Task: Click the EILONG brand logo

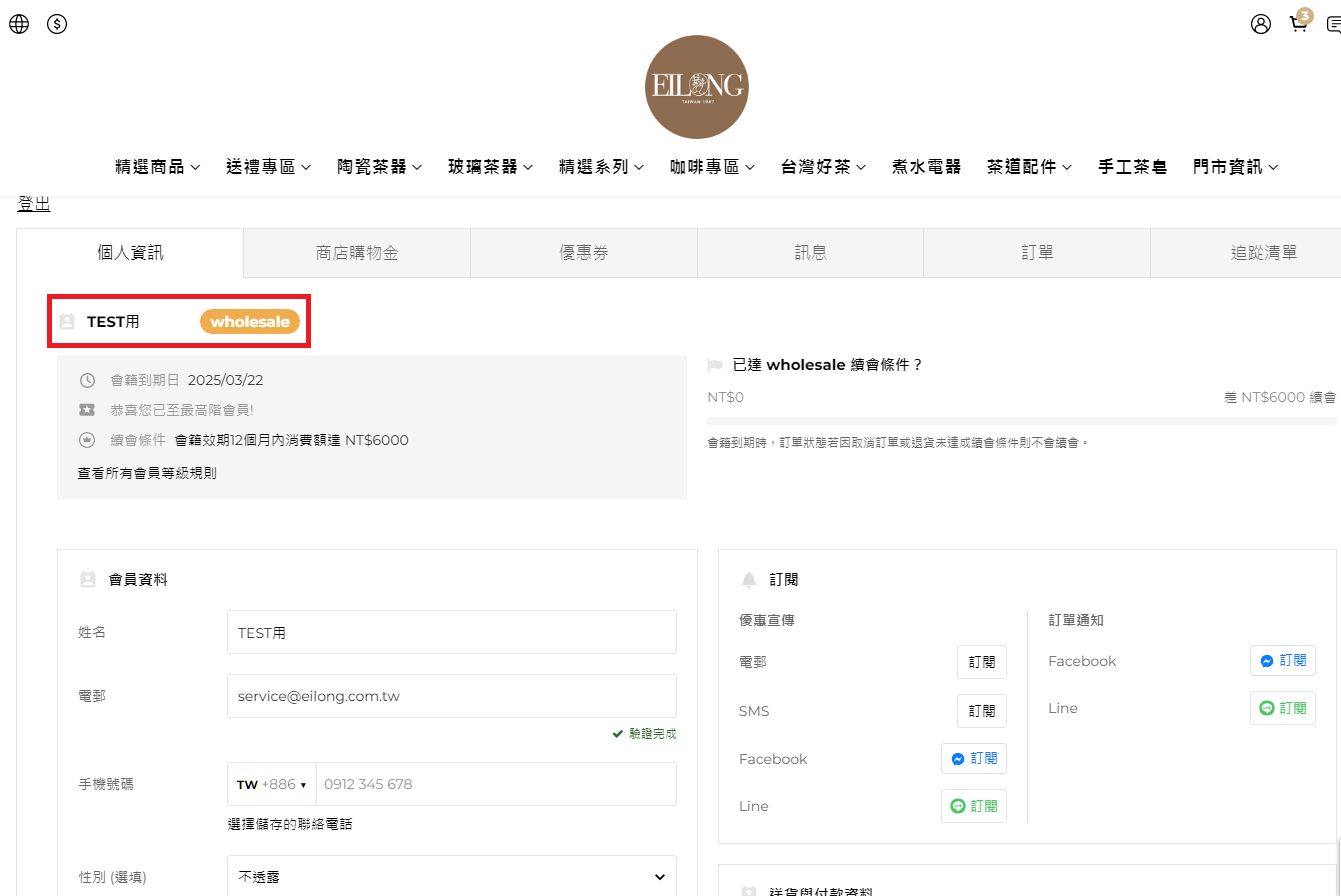Action: tap(696, 87)
